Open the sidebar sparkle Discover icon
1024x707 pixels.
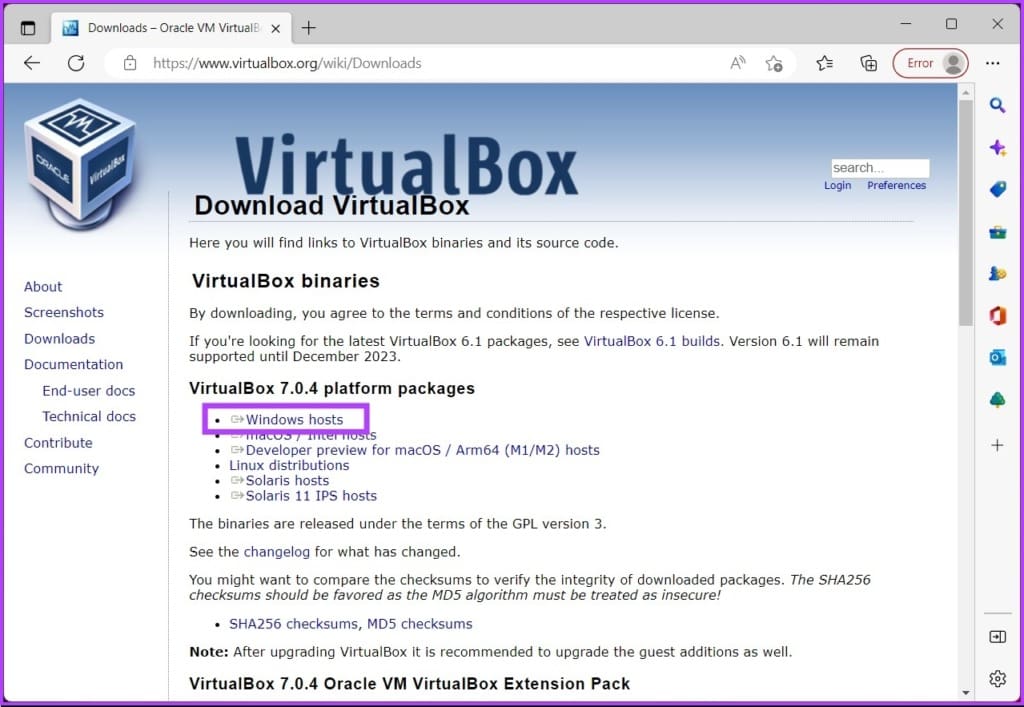point(997,148)
